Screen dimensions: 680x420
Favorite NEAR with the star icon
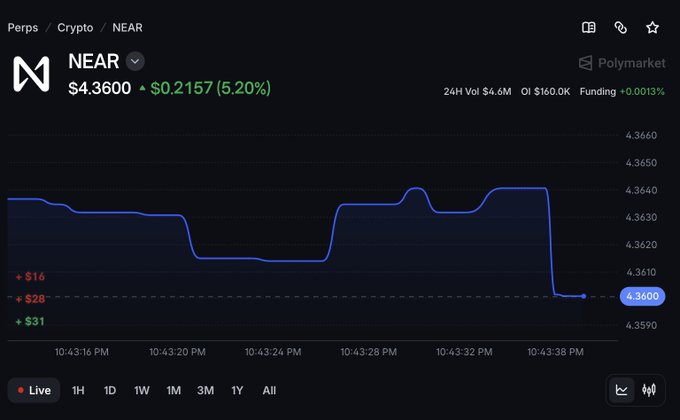point(652,28)
